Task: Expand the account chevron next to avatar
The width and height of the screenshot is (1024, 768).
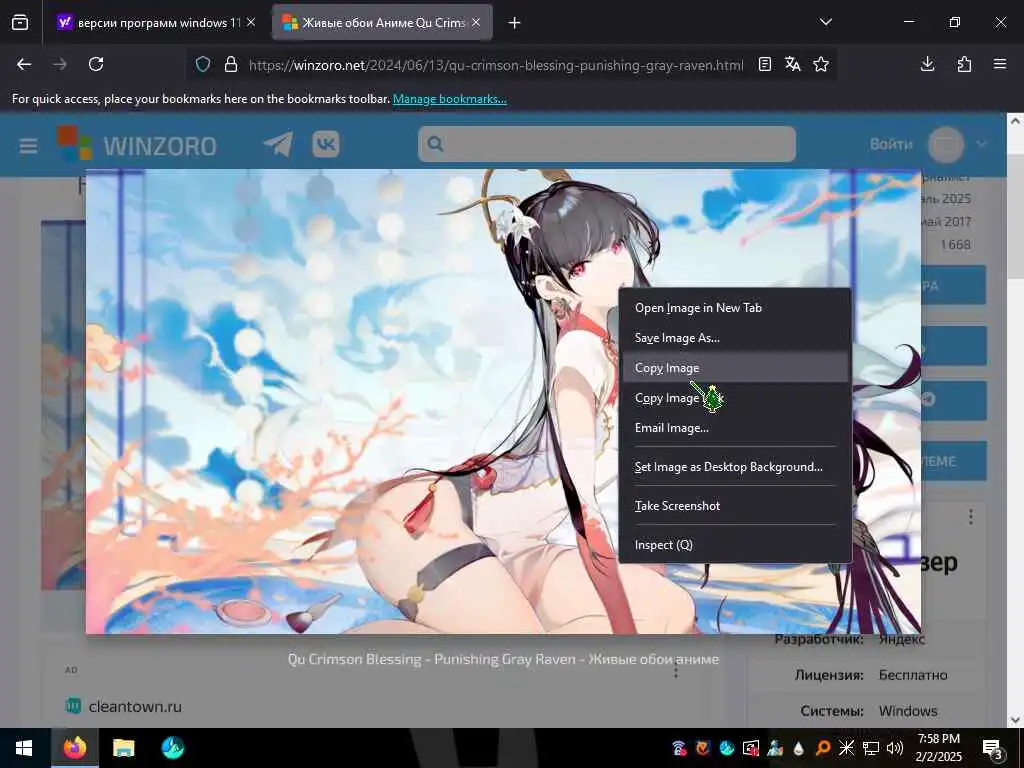Action: click(x=982, y=144)
